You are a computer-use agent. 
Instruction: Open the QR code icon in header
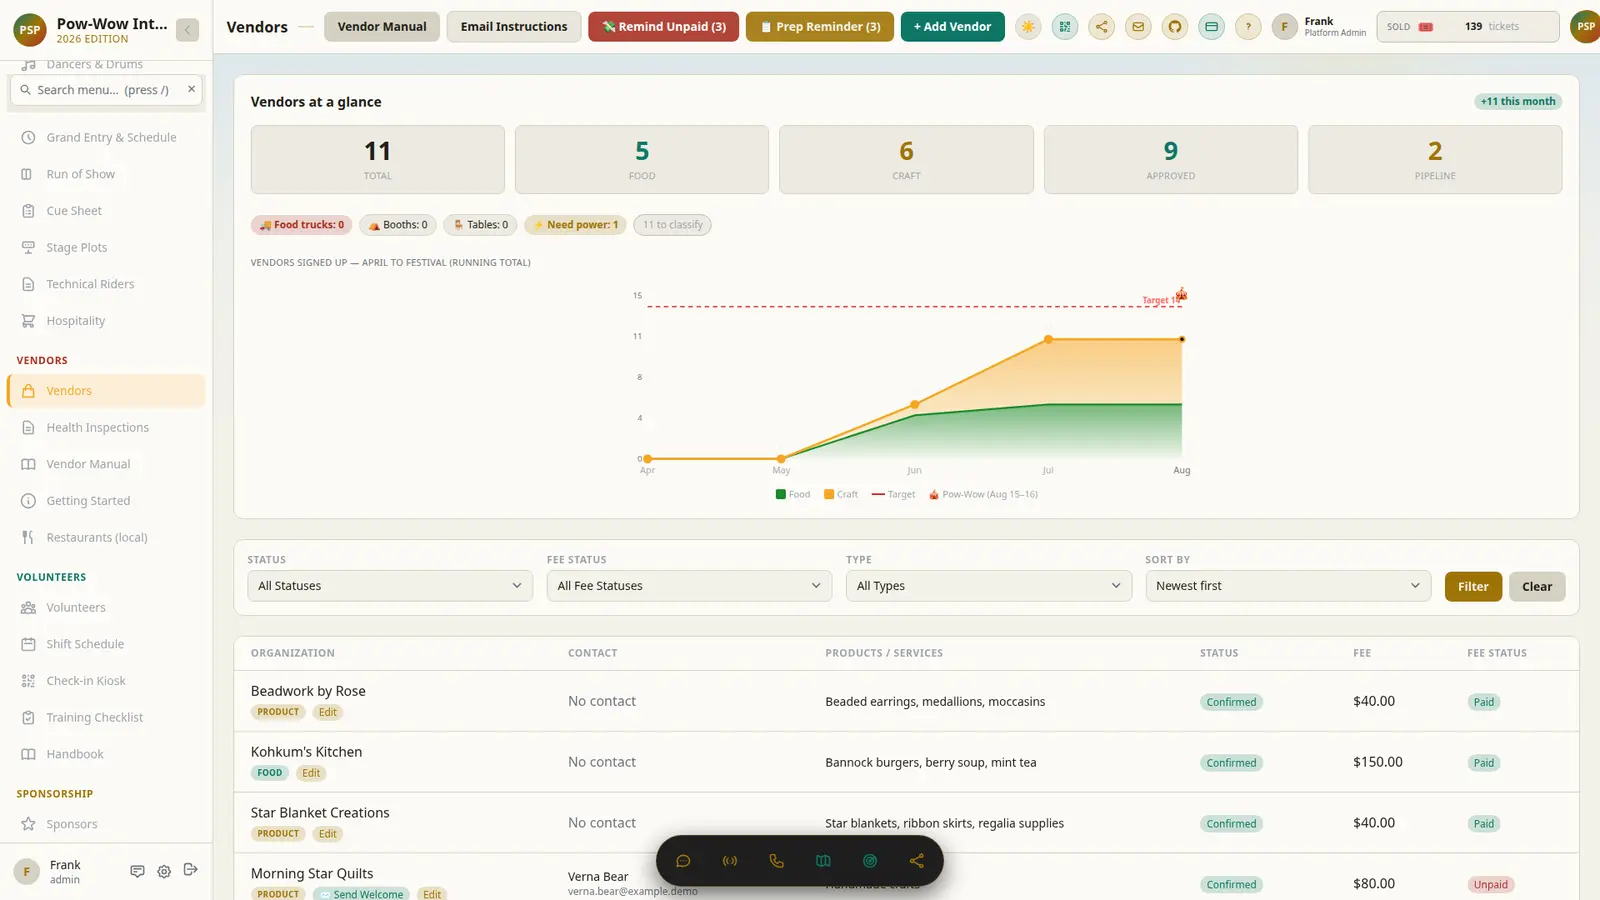[x=1065, y=27]
